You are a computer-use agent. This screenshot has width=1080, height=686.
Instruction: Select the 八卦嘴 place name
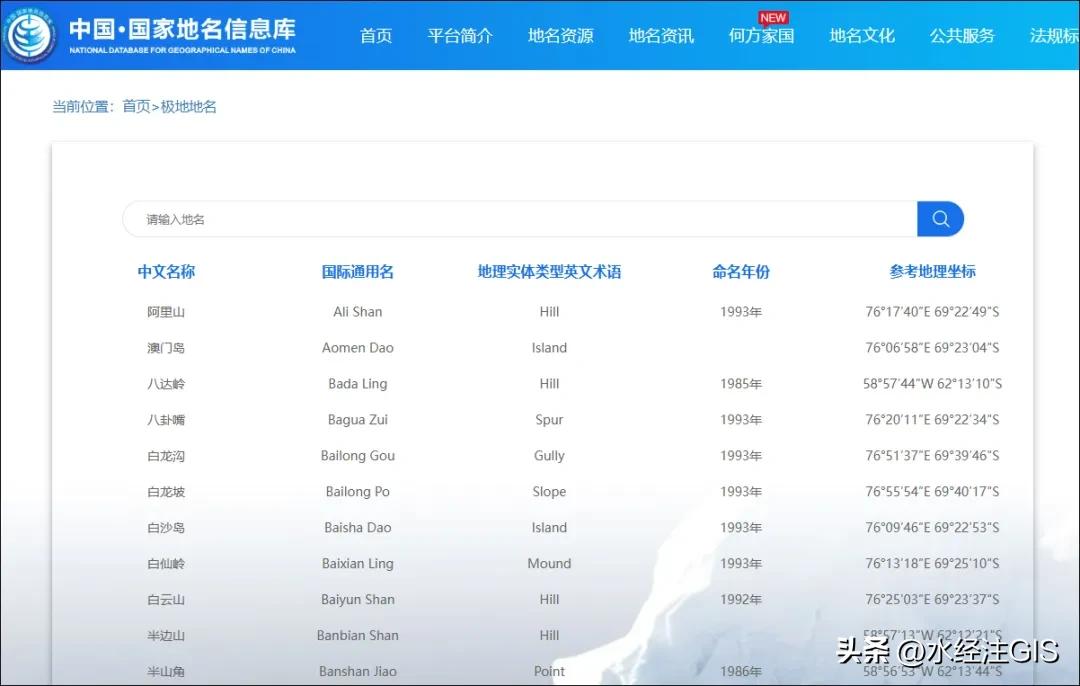pyautogui.click(x=166, y=419)
